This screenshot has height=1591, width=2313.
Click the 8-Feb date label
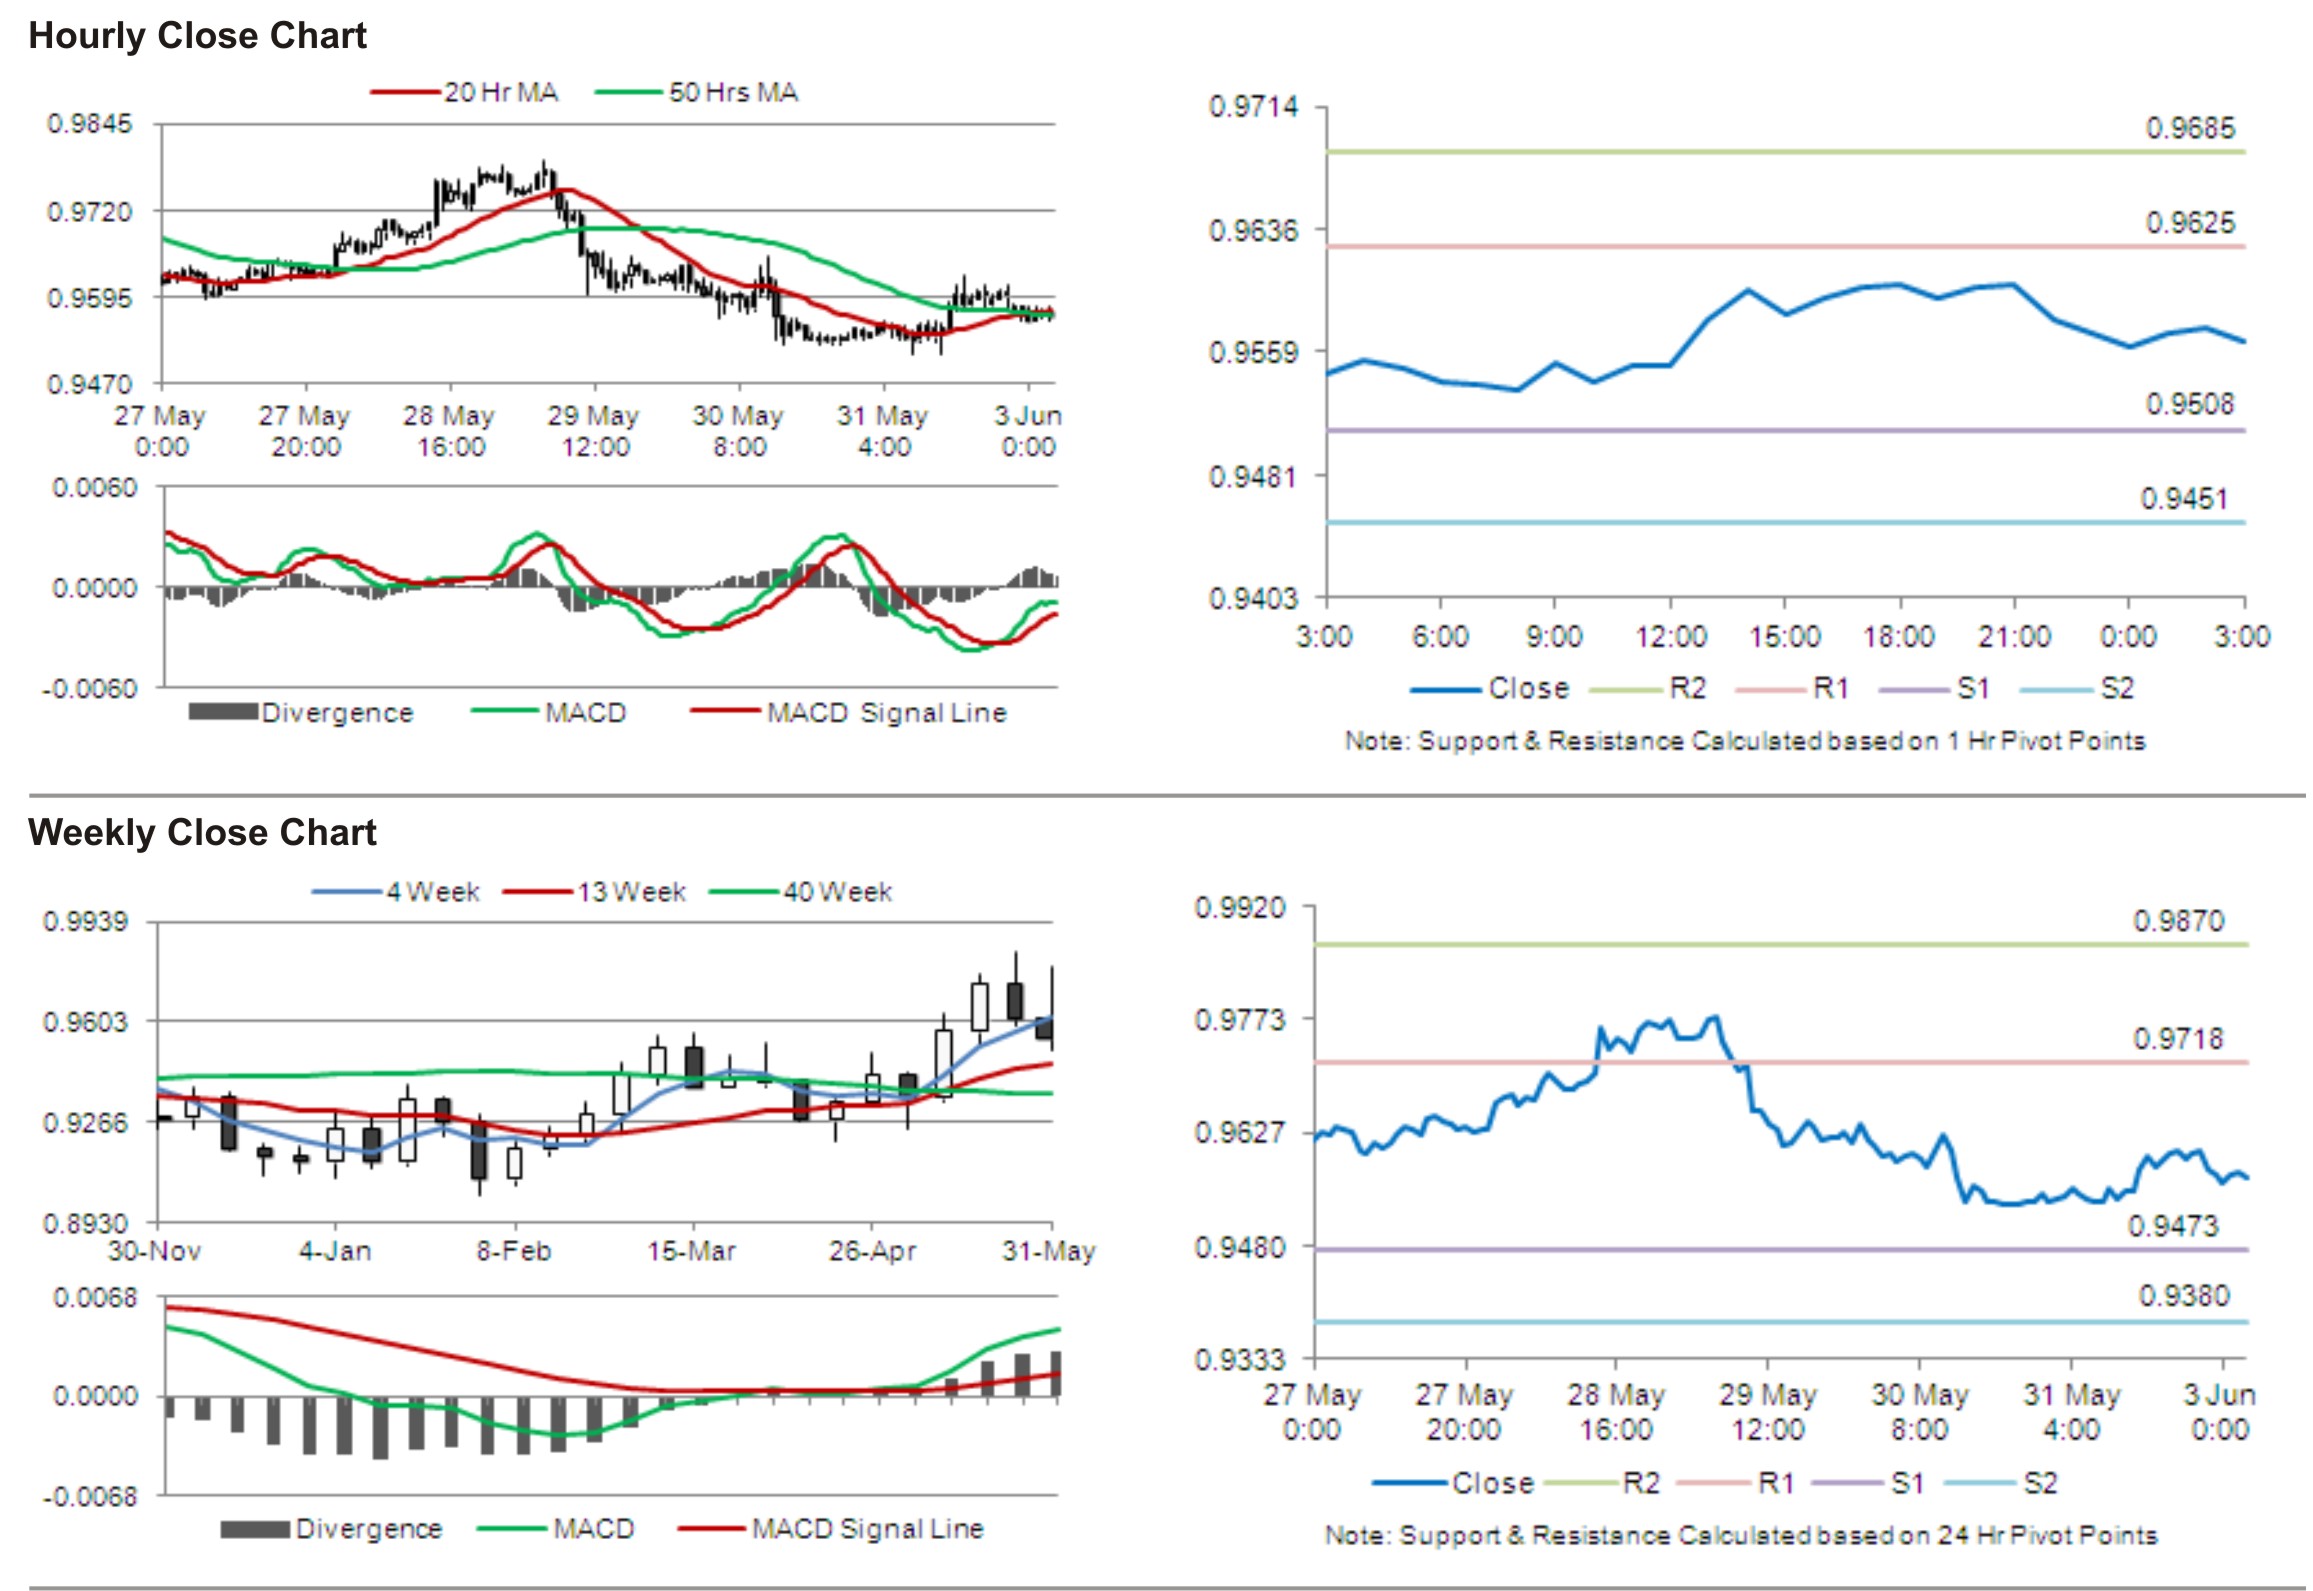pyautogui.click(x=514, y=1251)
